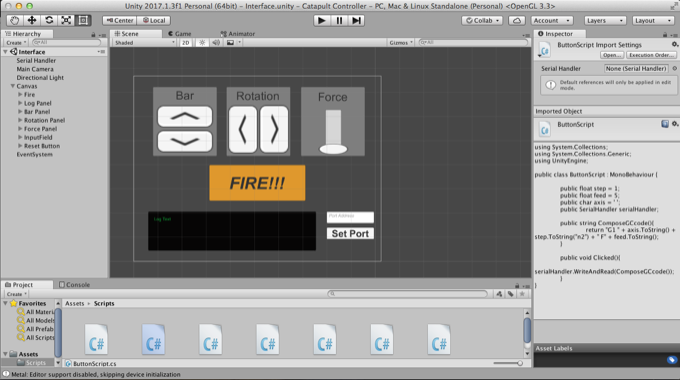Open the Layers dropdown
The image size is (680, 380).
605,20
